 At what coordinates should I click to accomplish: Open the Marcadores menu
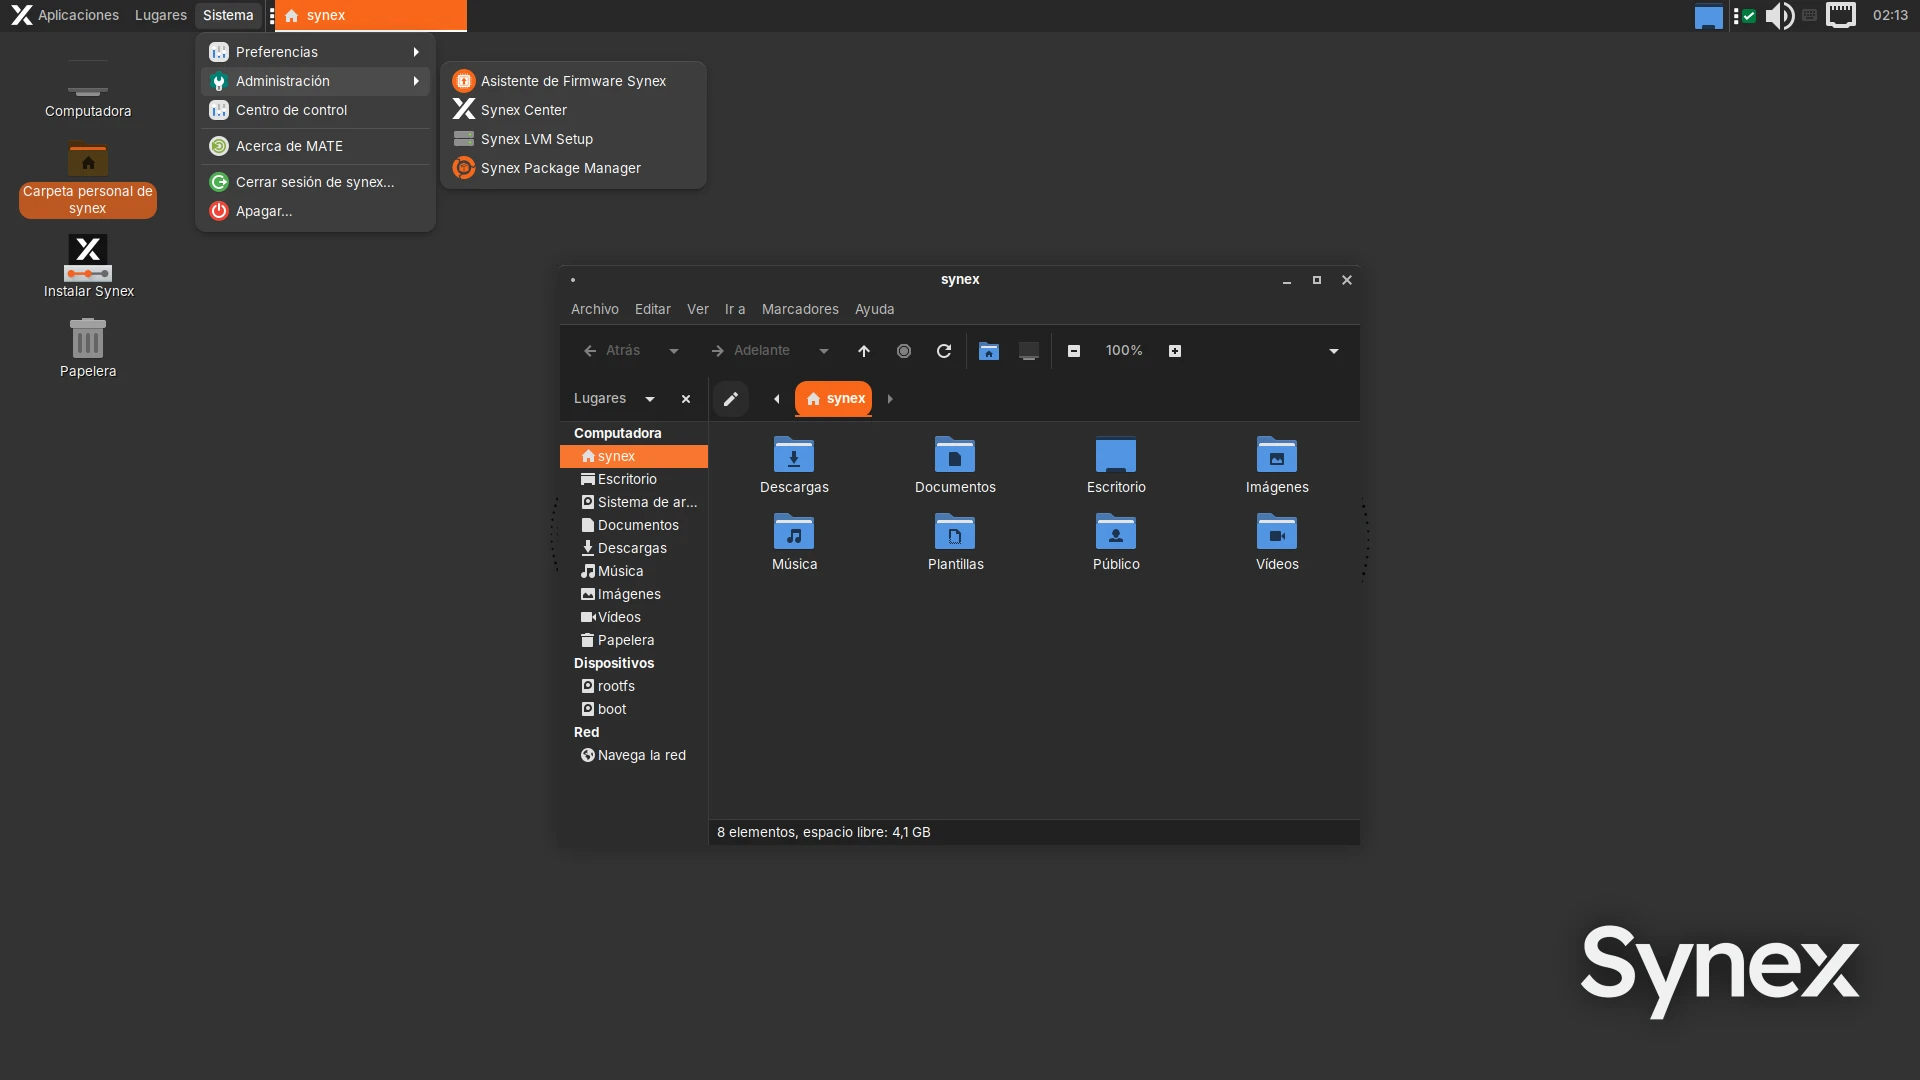[x=800, y=309]
